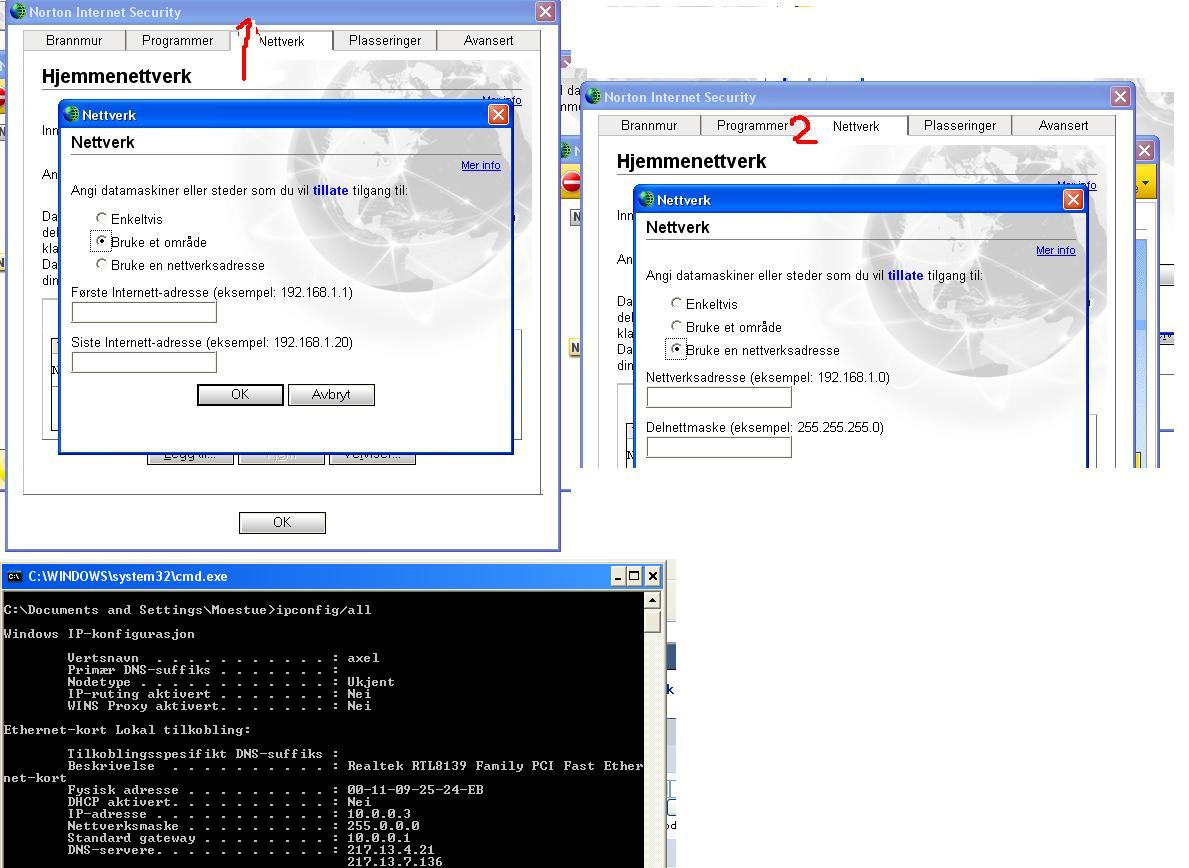
Task: Focus Nettverksadresse input field
Action: click(x=719, y=396)
